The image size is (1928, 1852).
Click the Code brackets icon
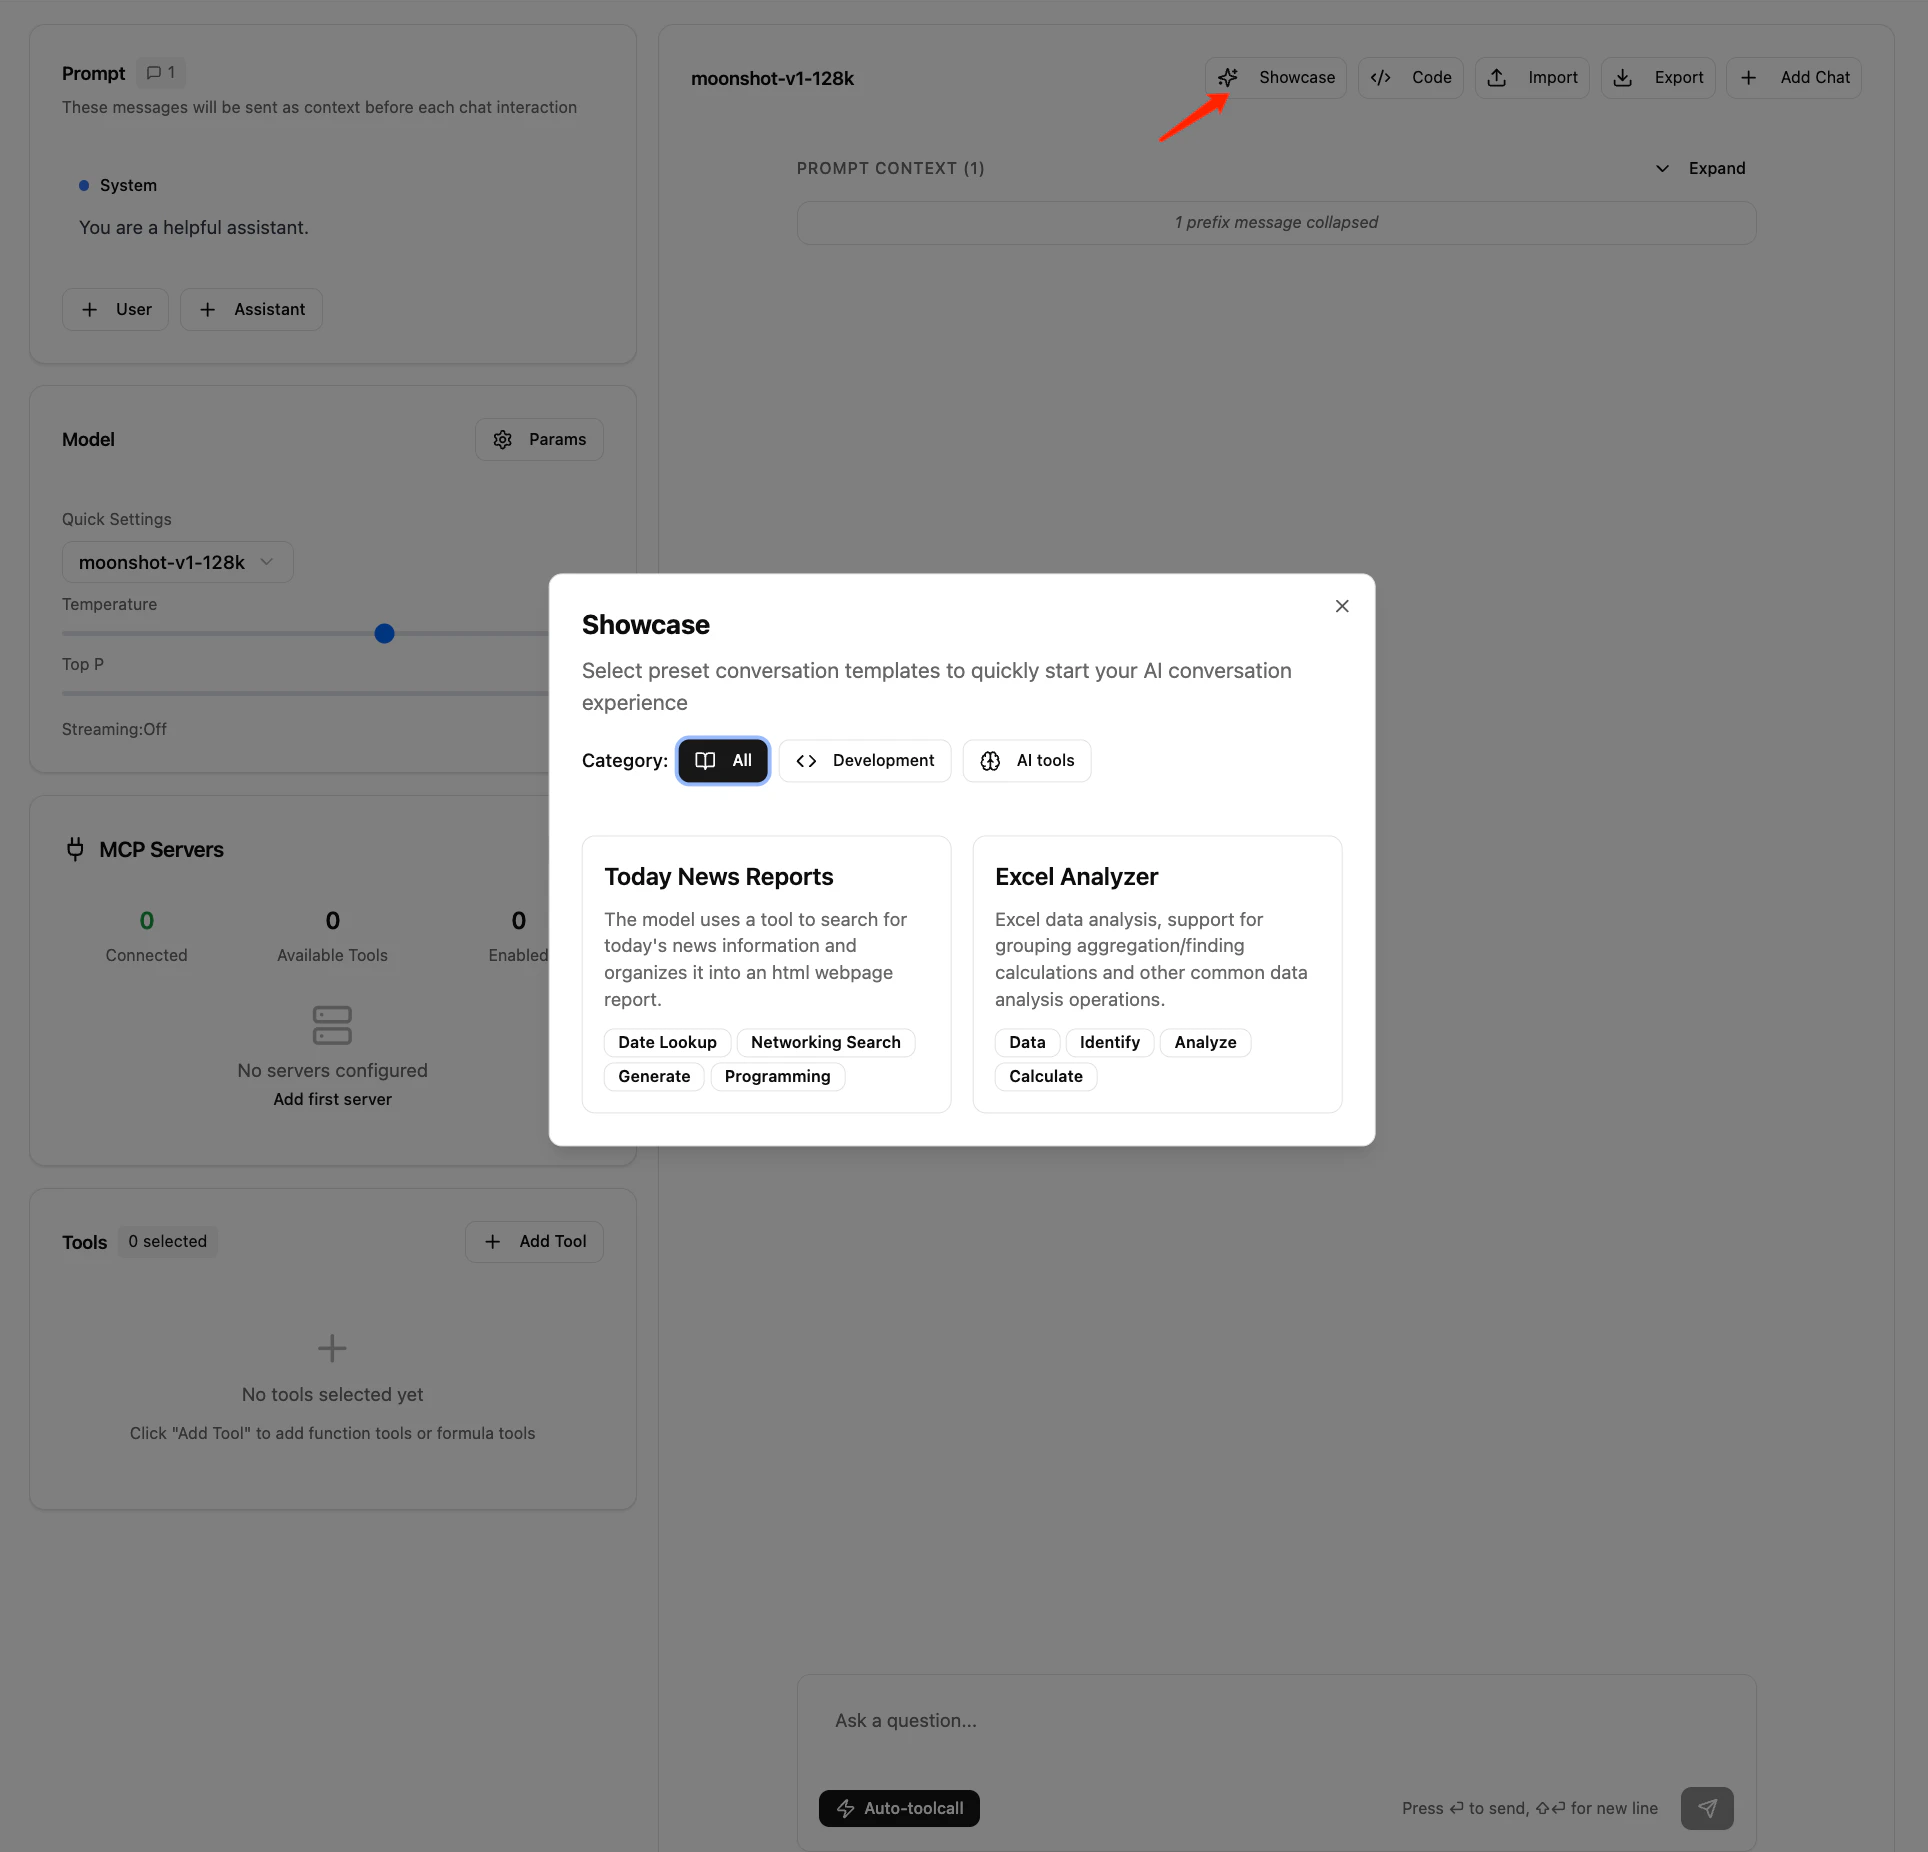point(1381,78)
